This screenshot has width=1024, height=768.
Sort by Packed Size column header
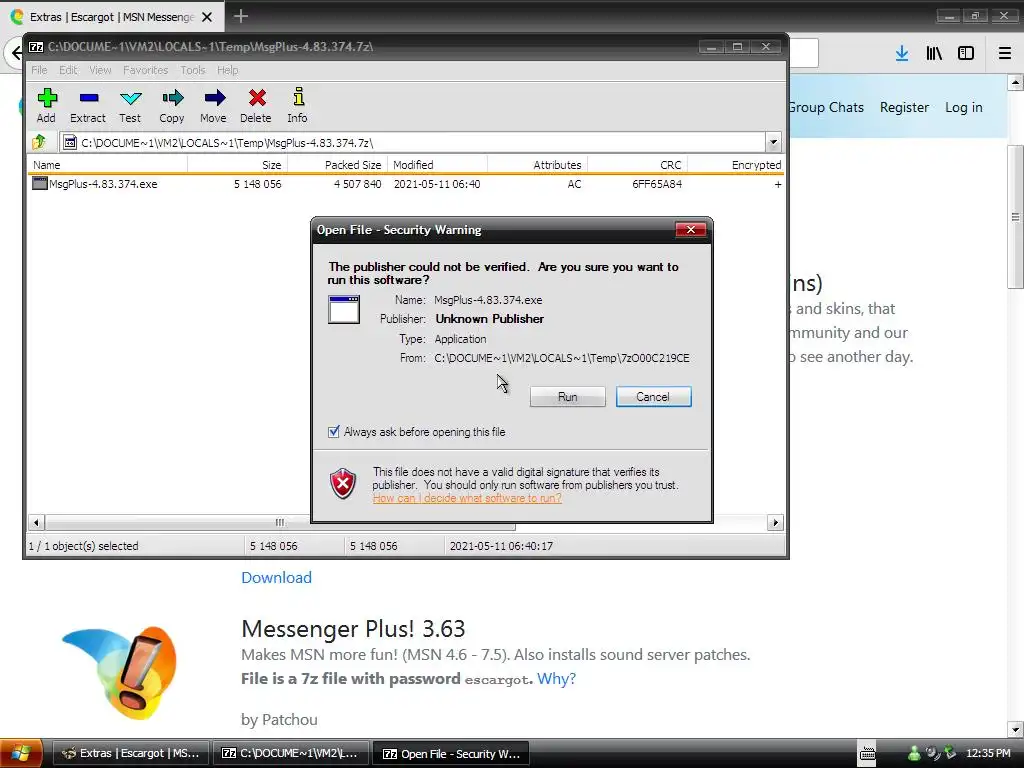[x=337, y=165]
